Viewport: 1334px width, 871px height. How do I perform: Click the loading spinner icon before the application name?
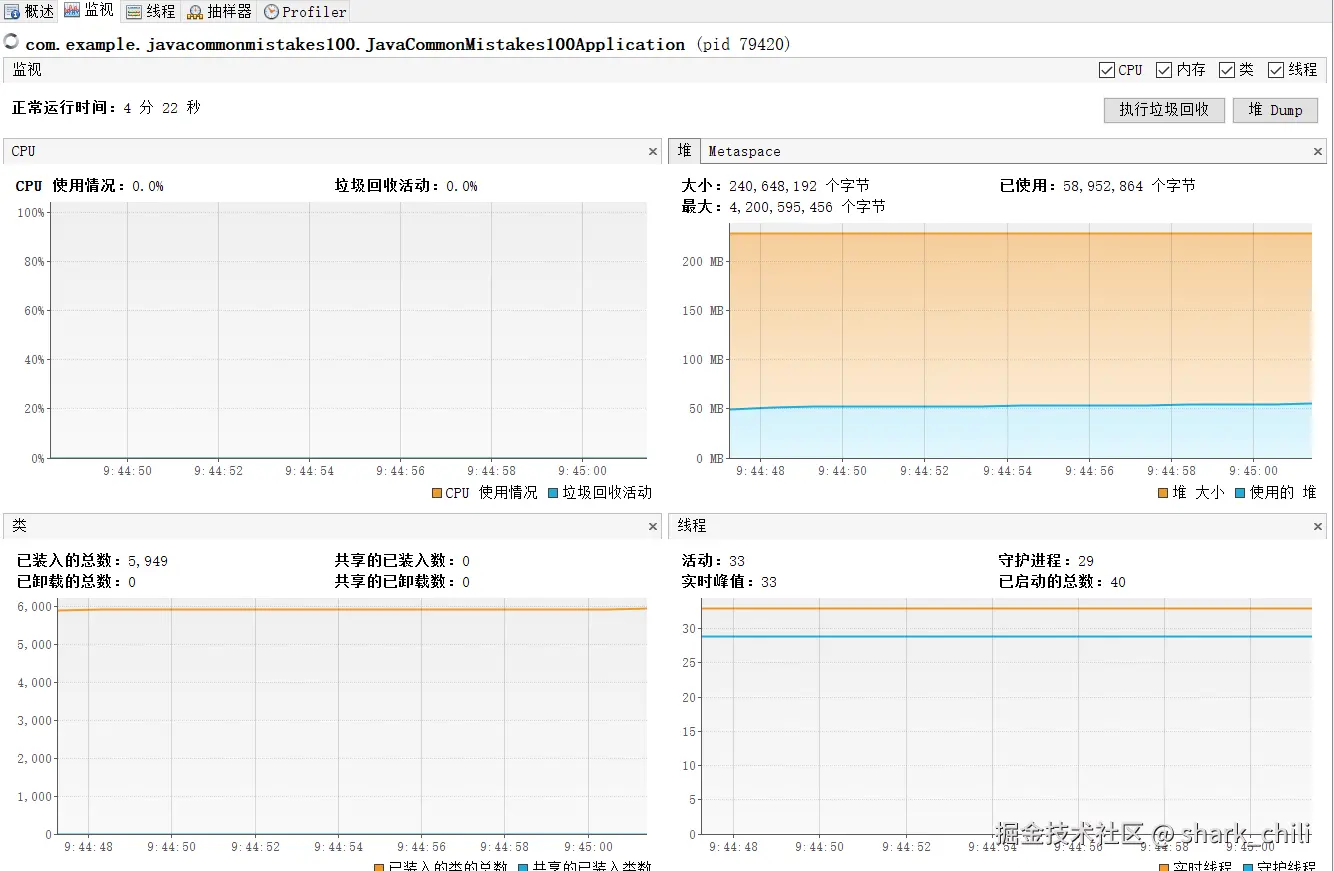pos(11,42)
